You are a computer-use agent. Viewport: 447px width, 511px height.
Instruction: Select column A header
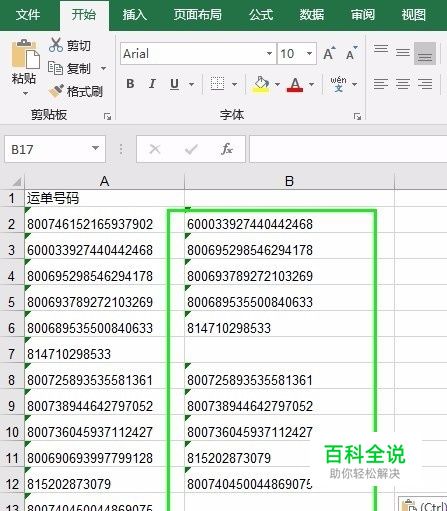pyautogui.click(x=104, y=181)
